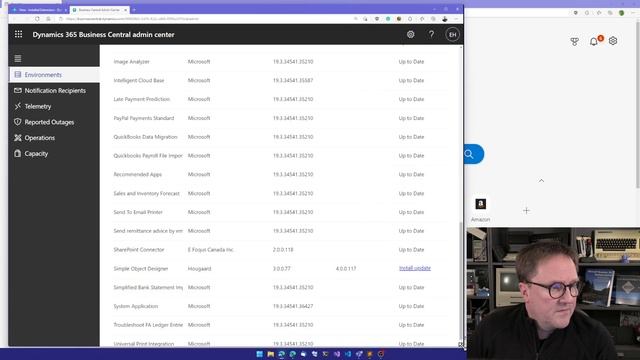Viewport: 640px width, 360px height.
Task: Open Notification Recipients page
Action: point(54,91)
